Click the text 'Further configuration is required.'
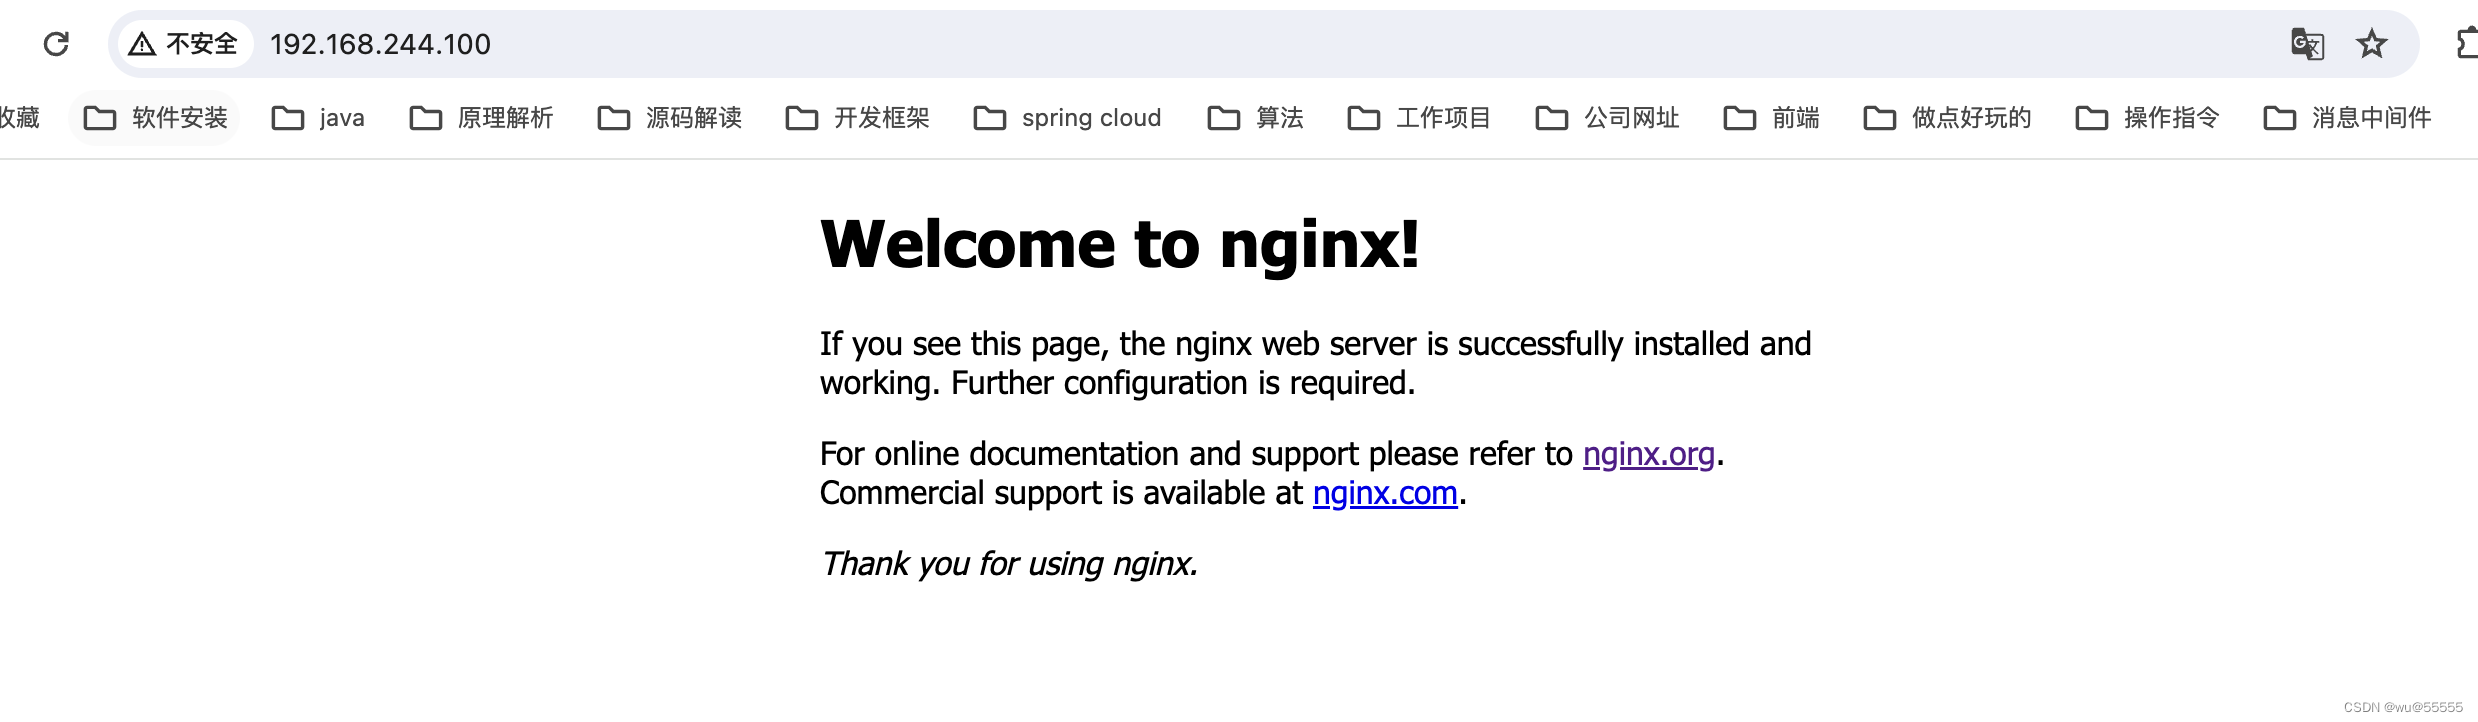This screenshot has width=2478, height=722. (1183, 384)
